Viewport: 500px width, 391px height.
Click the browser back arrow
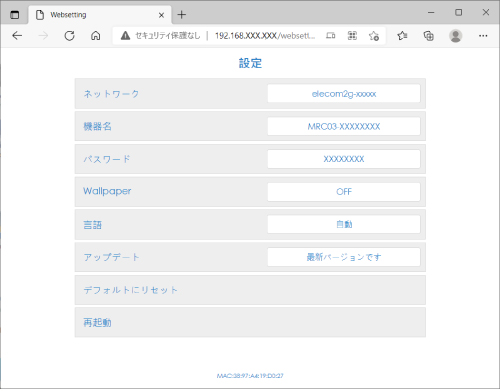coord(17,35)
